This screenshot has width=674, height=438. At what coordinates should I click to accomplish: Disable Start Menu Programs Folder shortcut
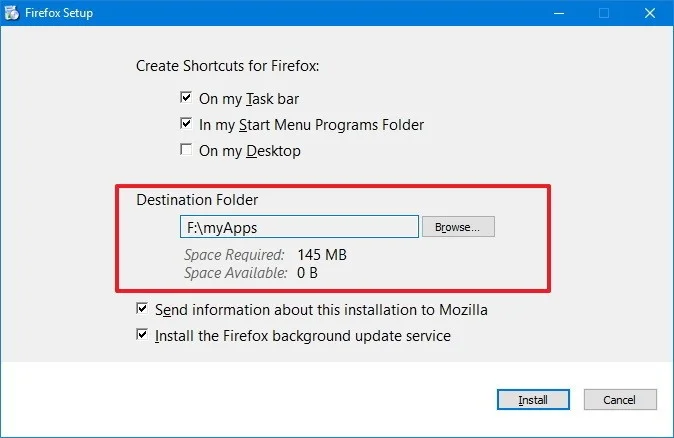click(x=186, y=125)
